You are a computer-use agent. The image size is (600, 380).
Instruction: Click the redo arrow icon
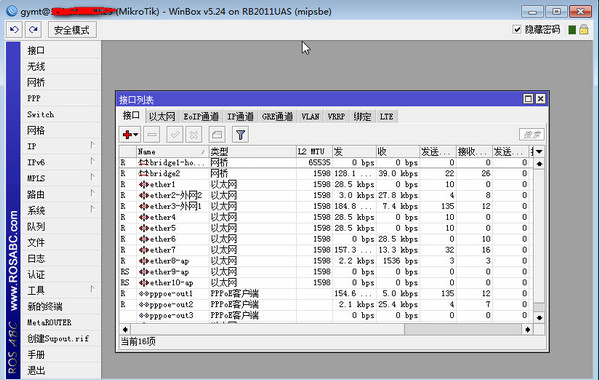[x=33, y=29]
